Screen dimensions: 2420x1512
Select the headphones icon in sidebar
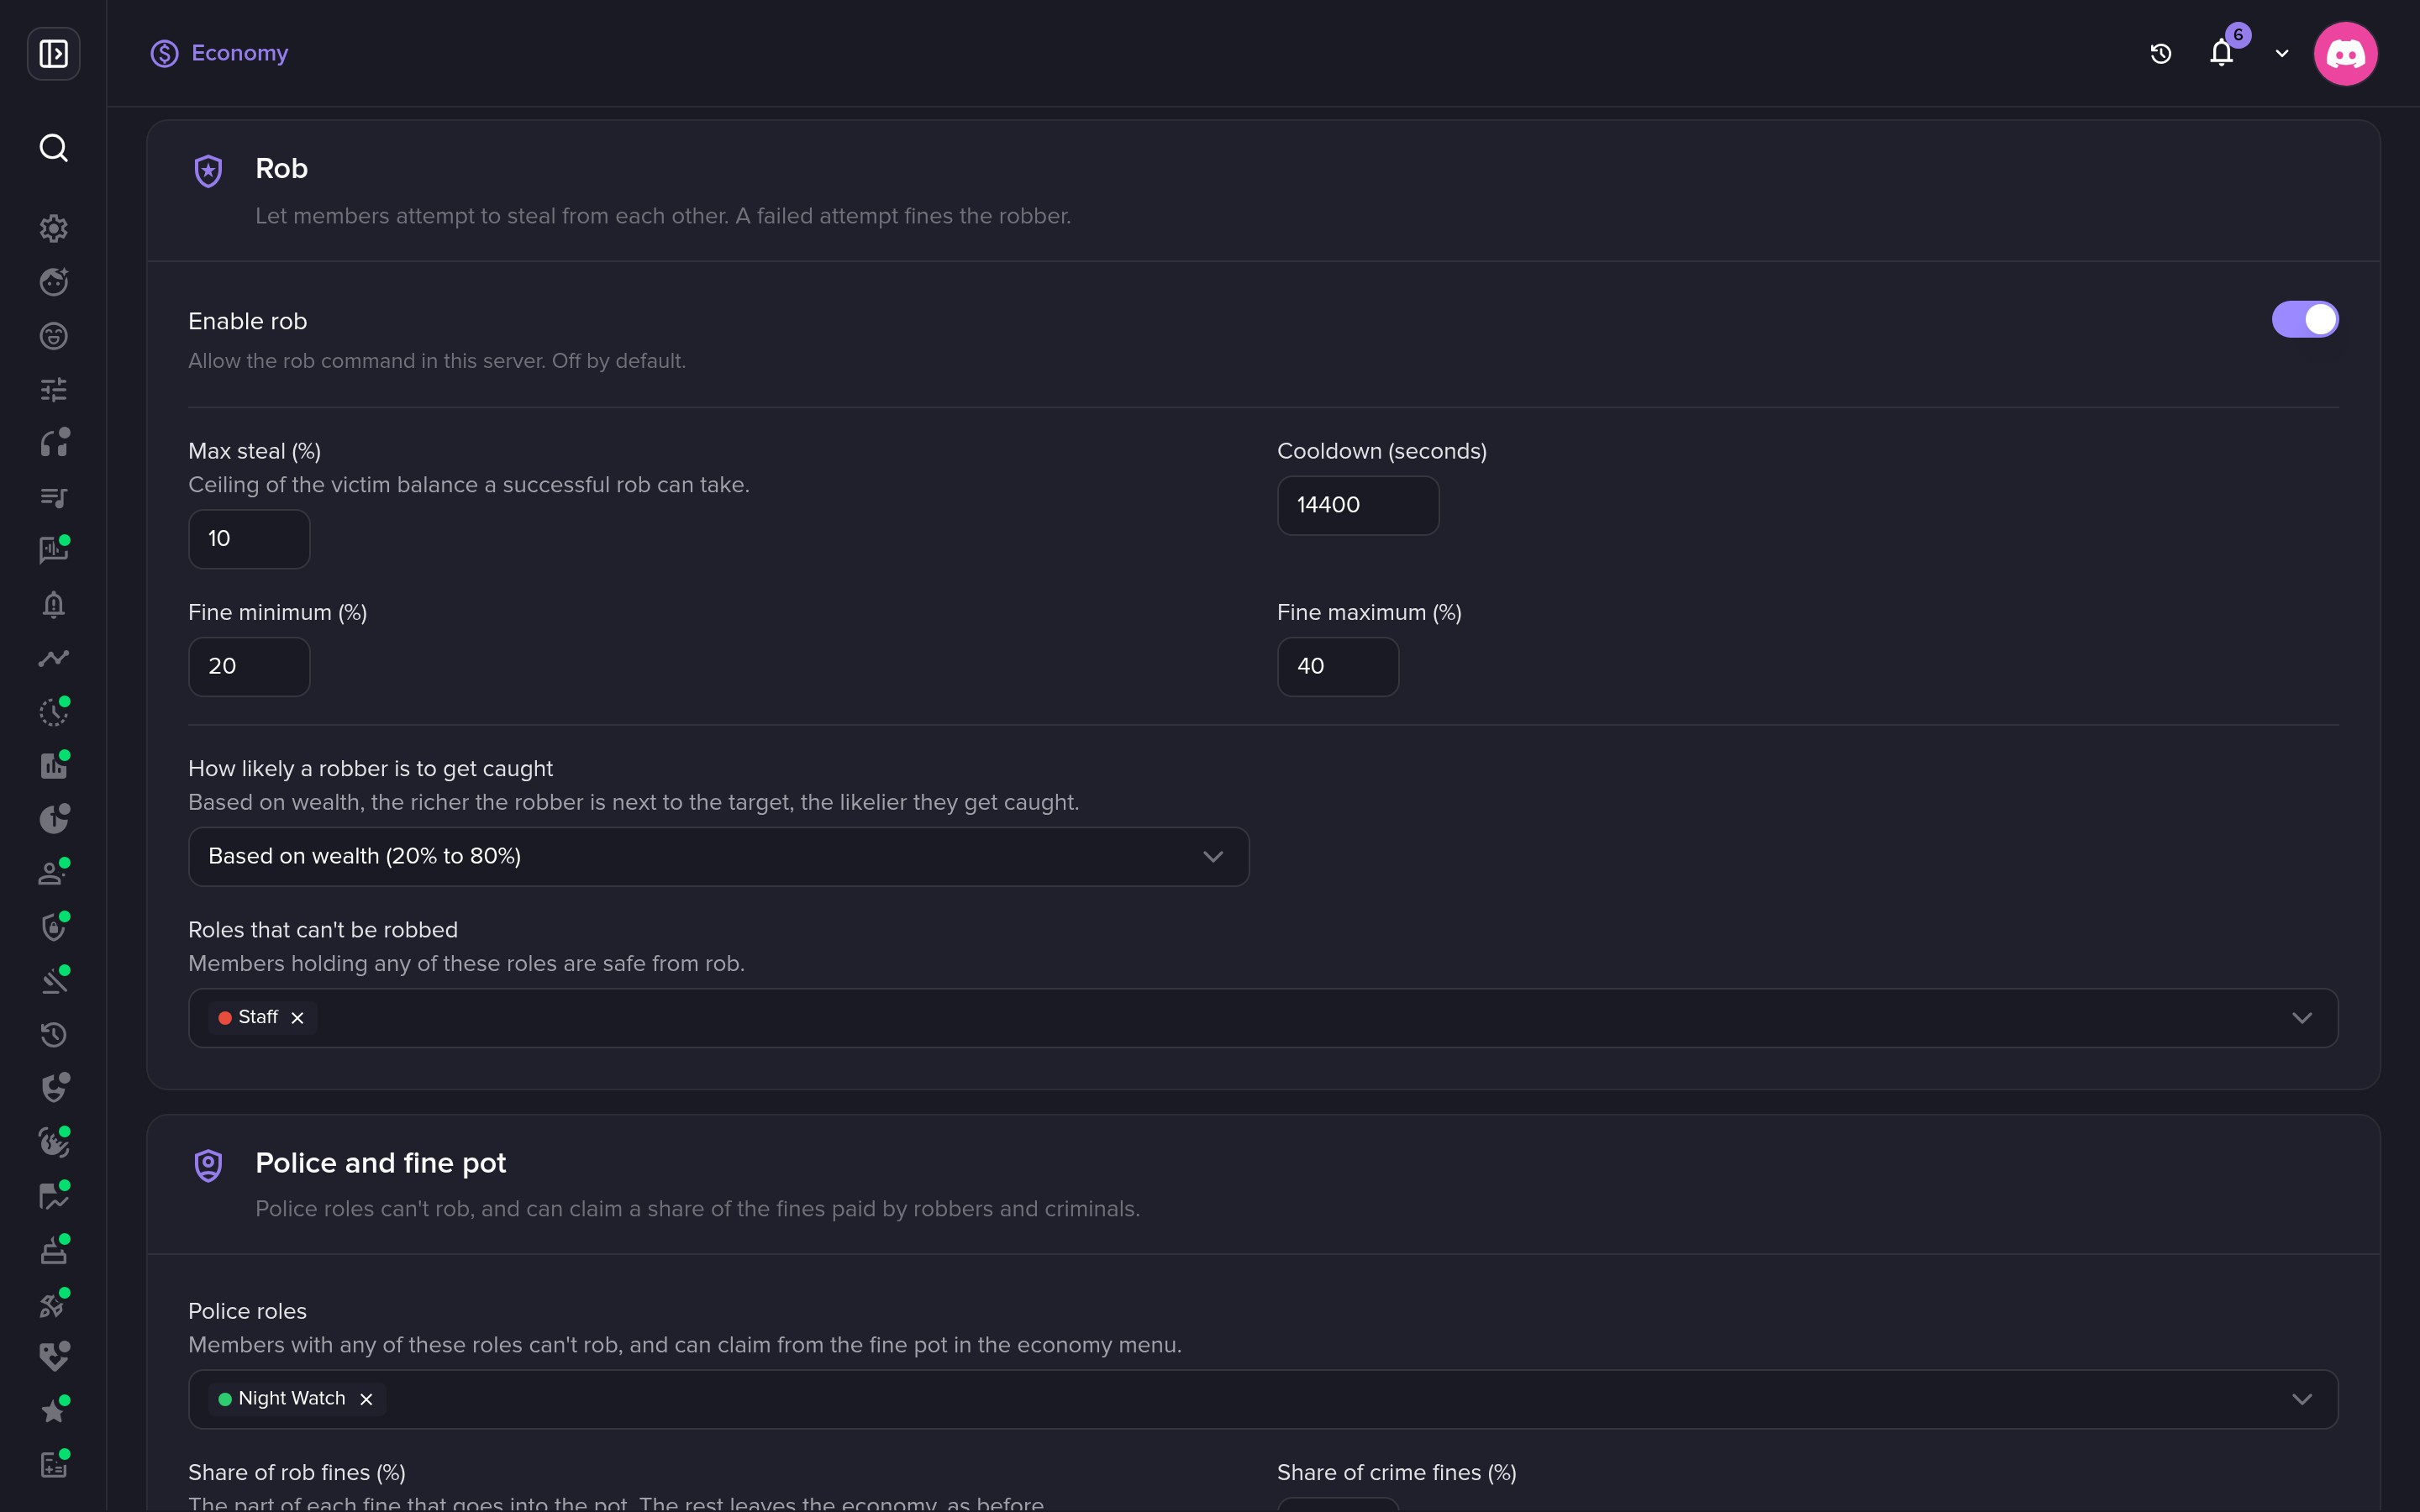pyautogui.click(x=53, y=443)
